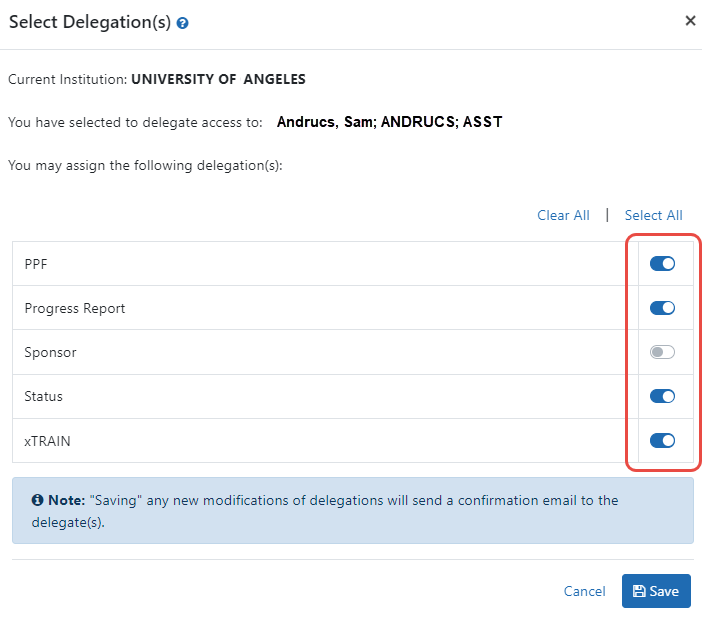Viewport: 702px width, 631px height.
Task: Click the Status row label
Action: click(x=44, y=396)
